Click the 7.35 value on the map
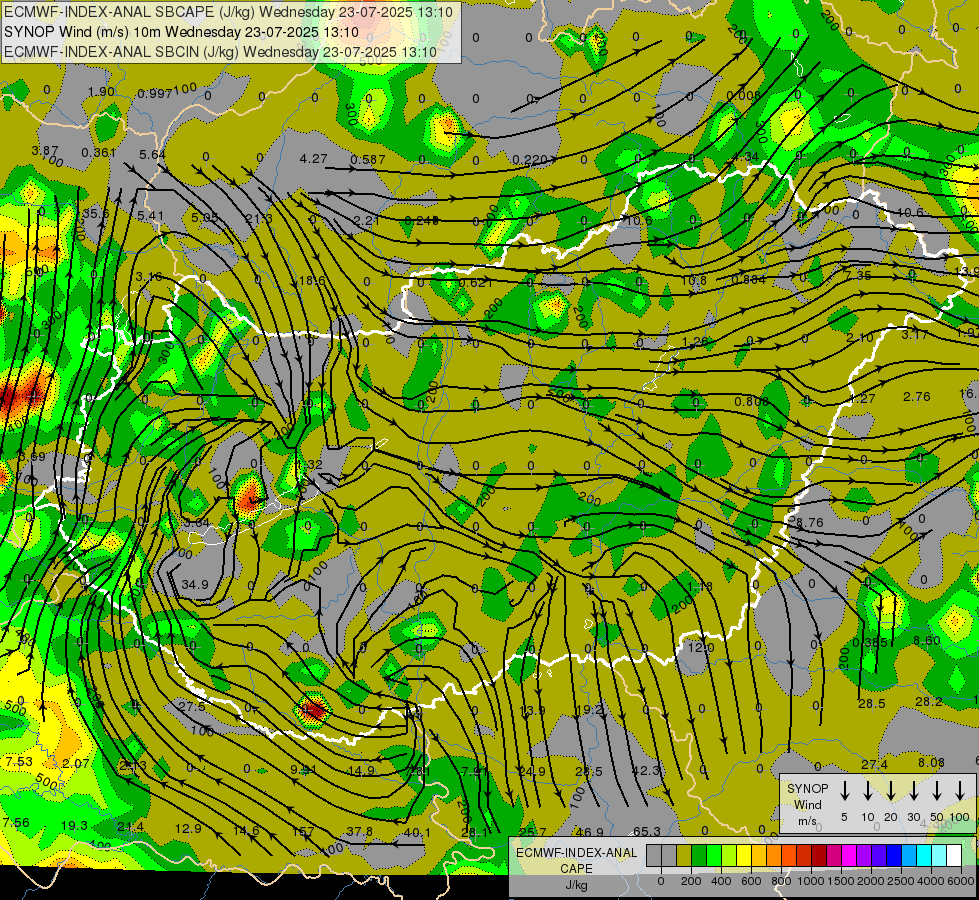The image size is (979, 900). [x=857, y=275]
